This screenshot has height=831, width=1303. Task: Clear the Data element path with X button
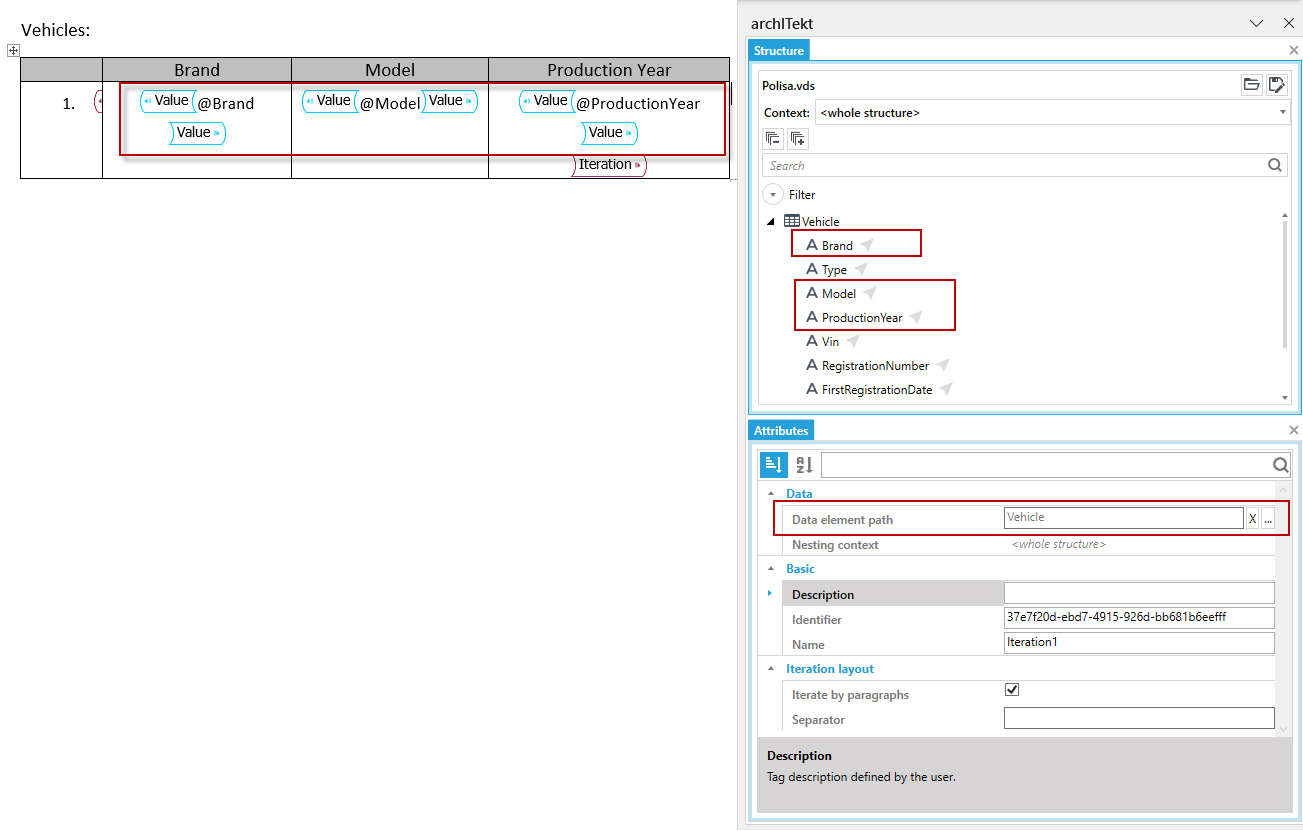coord(1252,519)
